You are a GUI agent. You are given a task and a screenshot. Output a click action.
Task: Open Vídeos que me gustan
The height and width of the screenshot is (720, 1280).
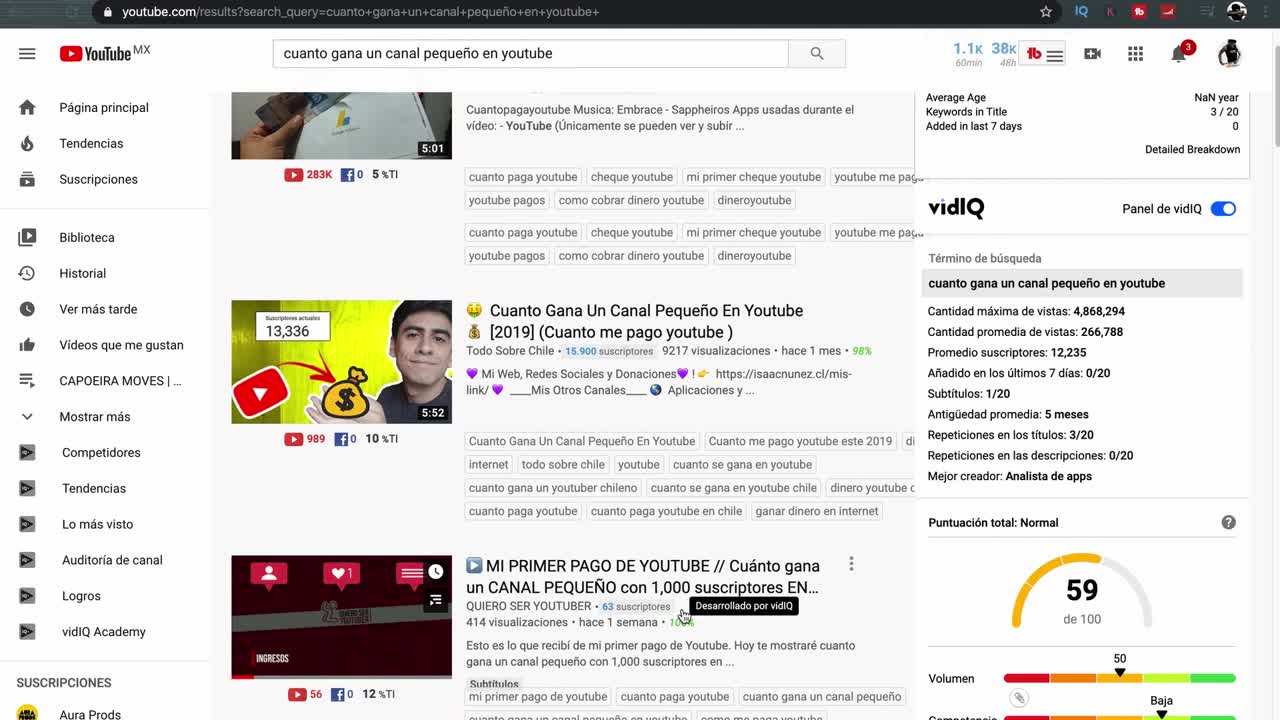pos(121,345)
